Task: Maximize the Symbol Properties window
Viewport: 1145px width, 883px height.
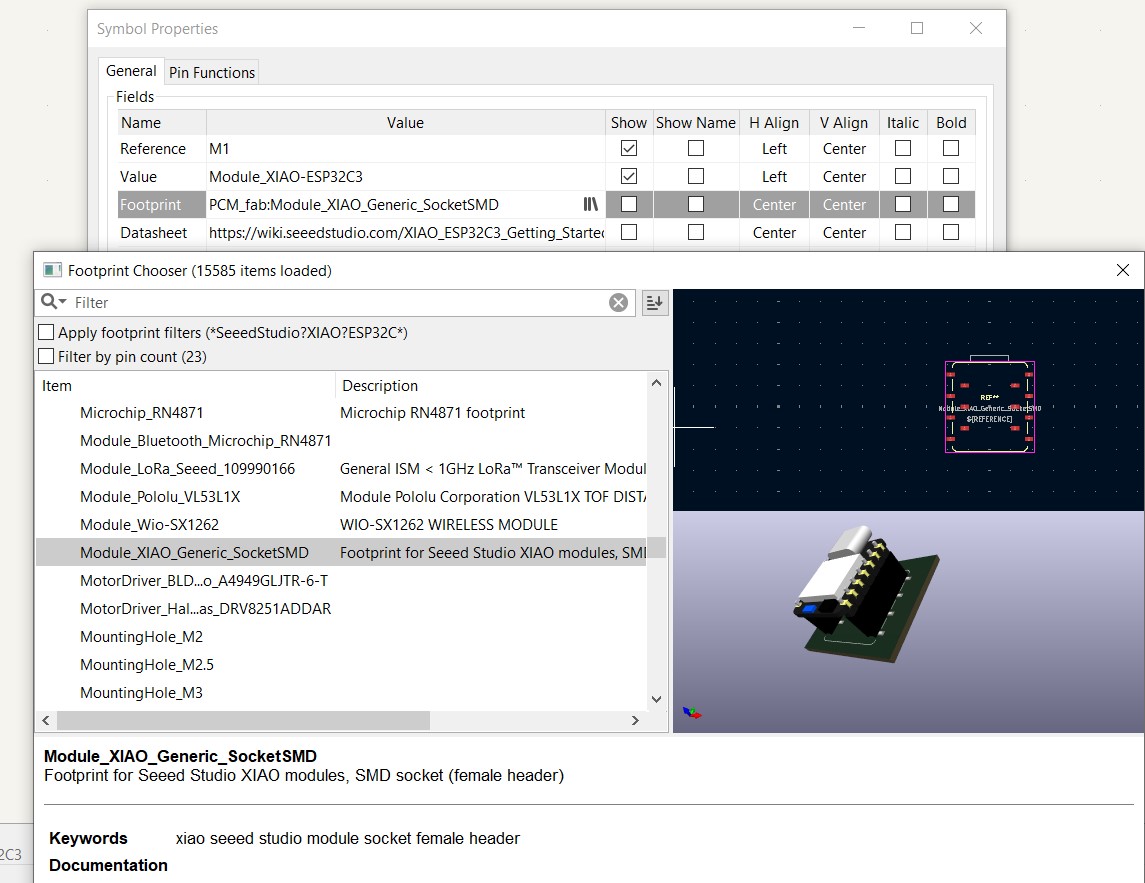Action: coord(917,28)
